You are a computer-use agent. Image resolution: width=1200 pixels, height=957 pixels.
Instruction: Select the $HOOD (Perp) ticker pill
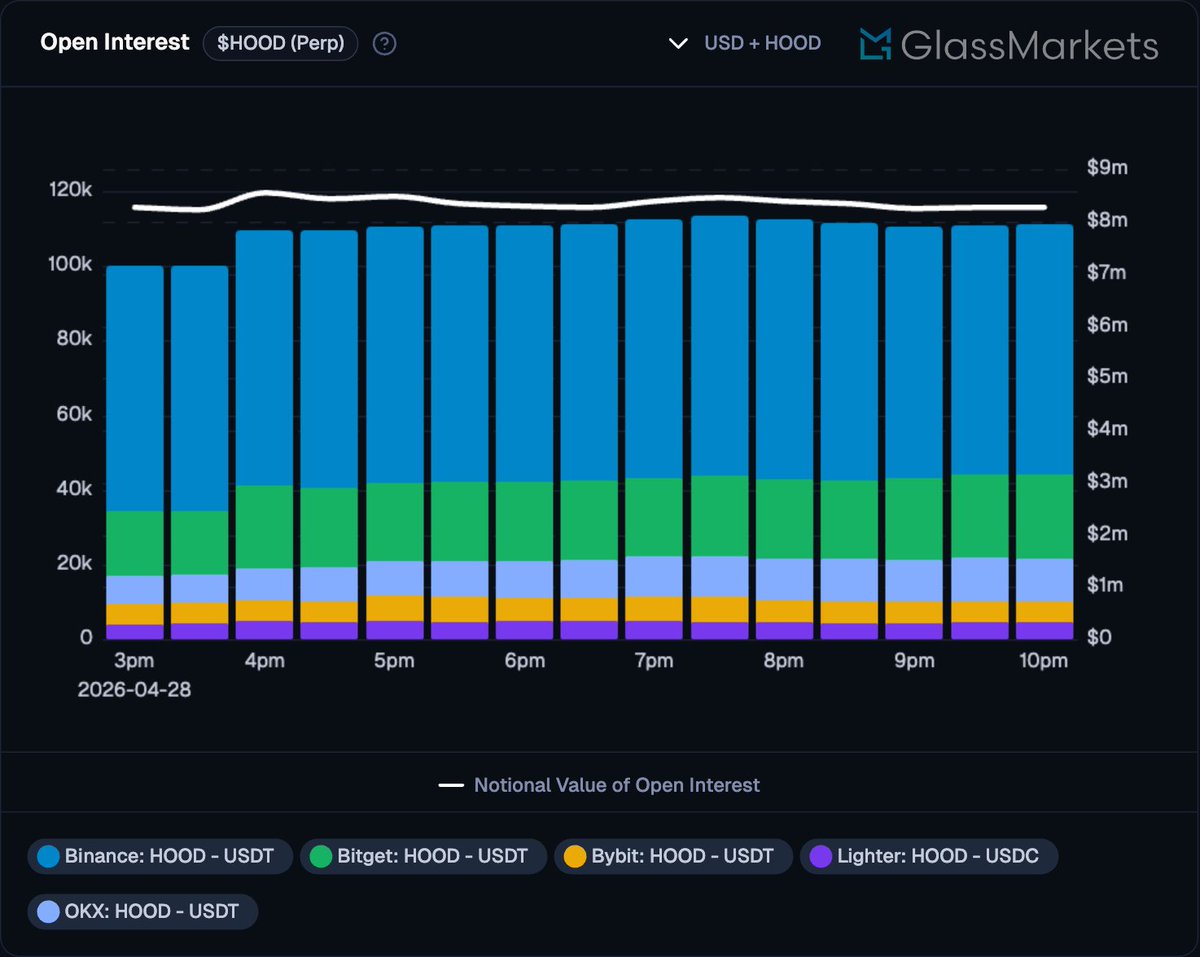(x=280, y=44)
